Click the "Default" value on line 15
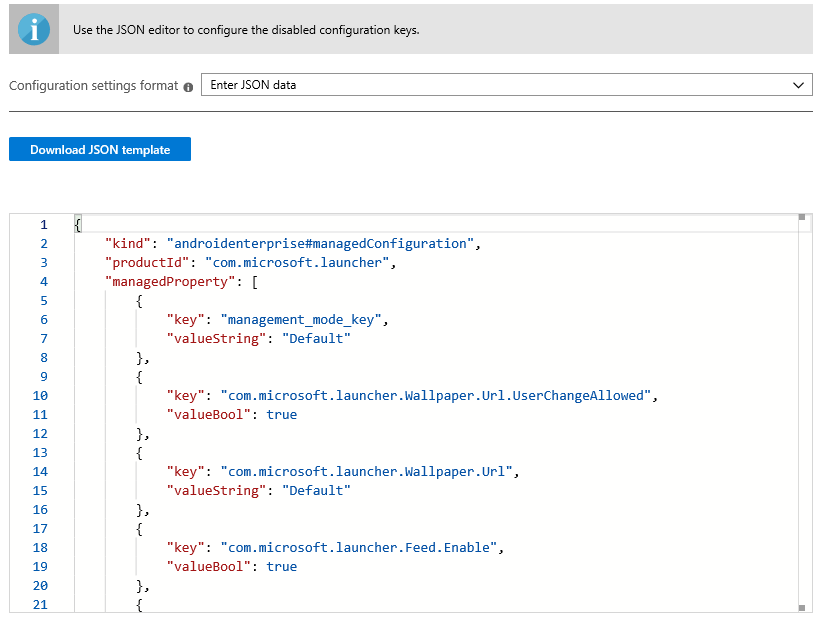 316,491
